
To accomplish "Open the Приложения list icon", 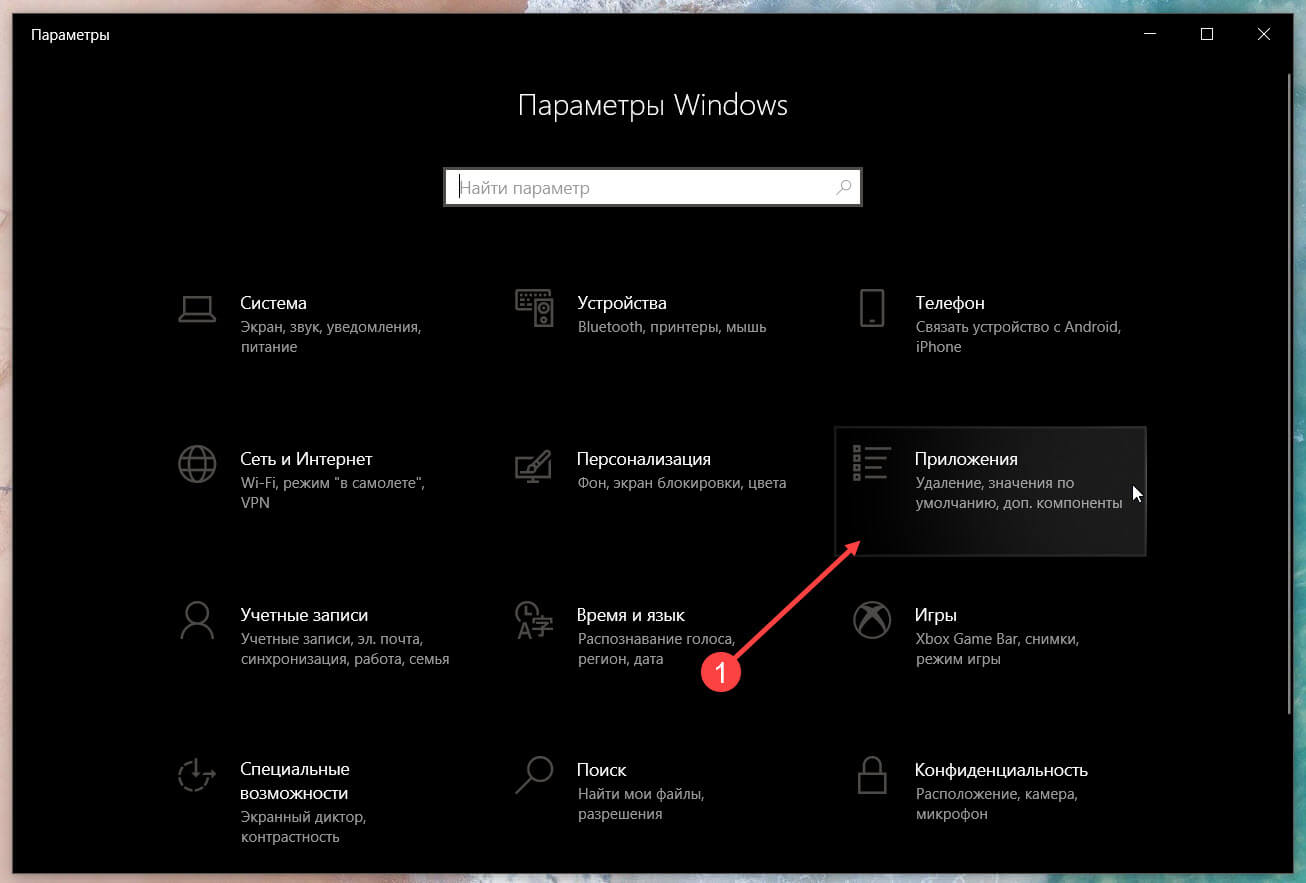I will (x=871, y=464).
